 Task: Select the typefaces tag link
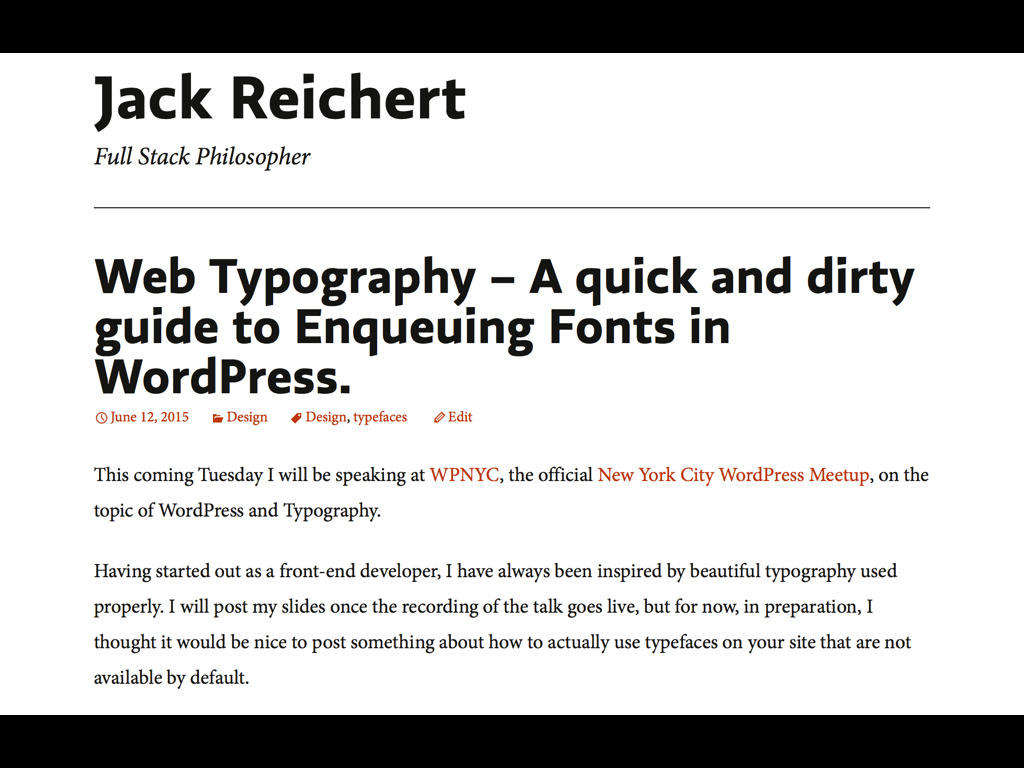point(380,417)
